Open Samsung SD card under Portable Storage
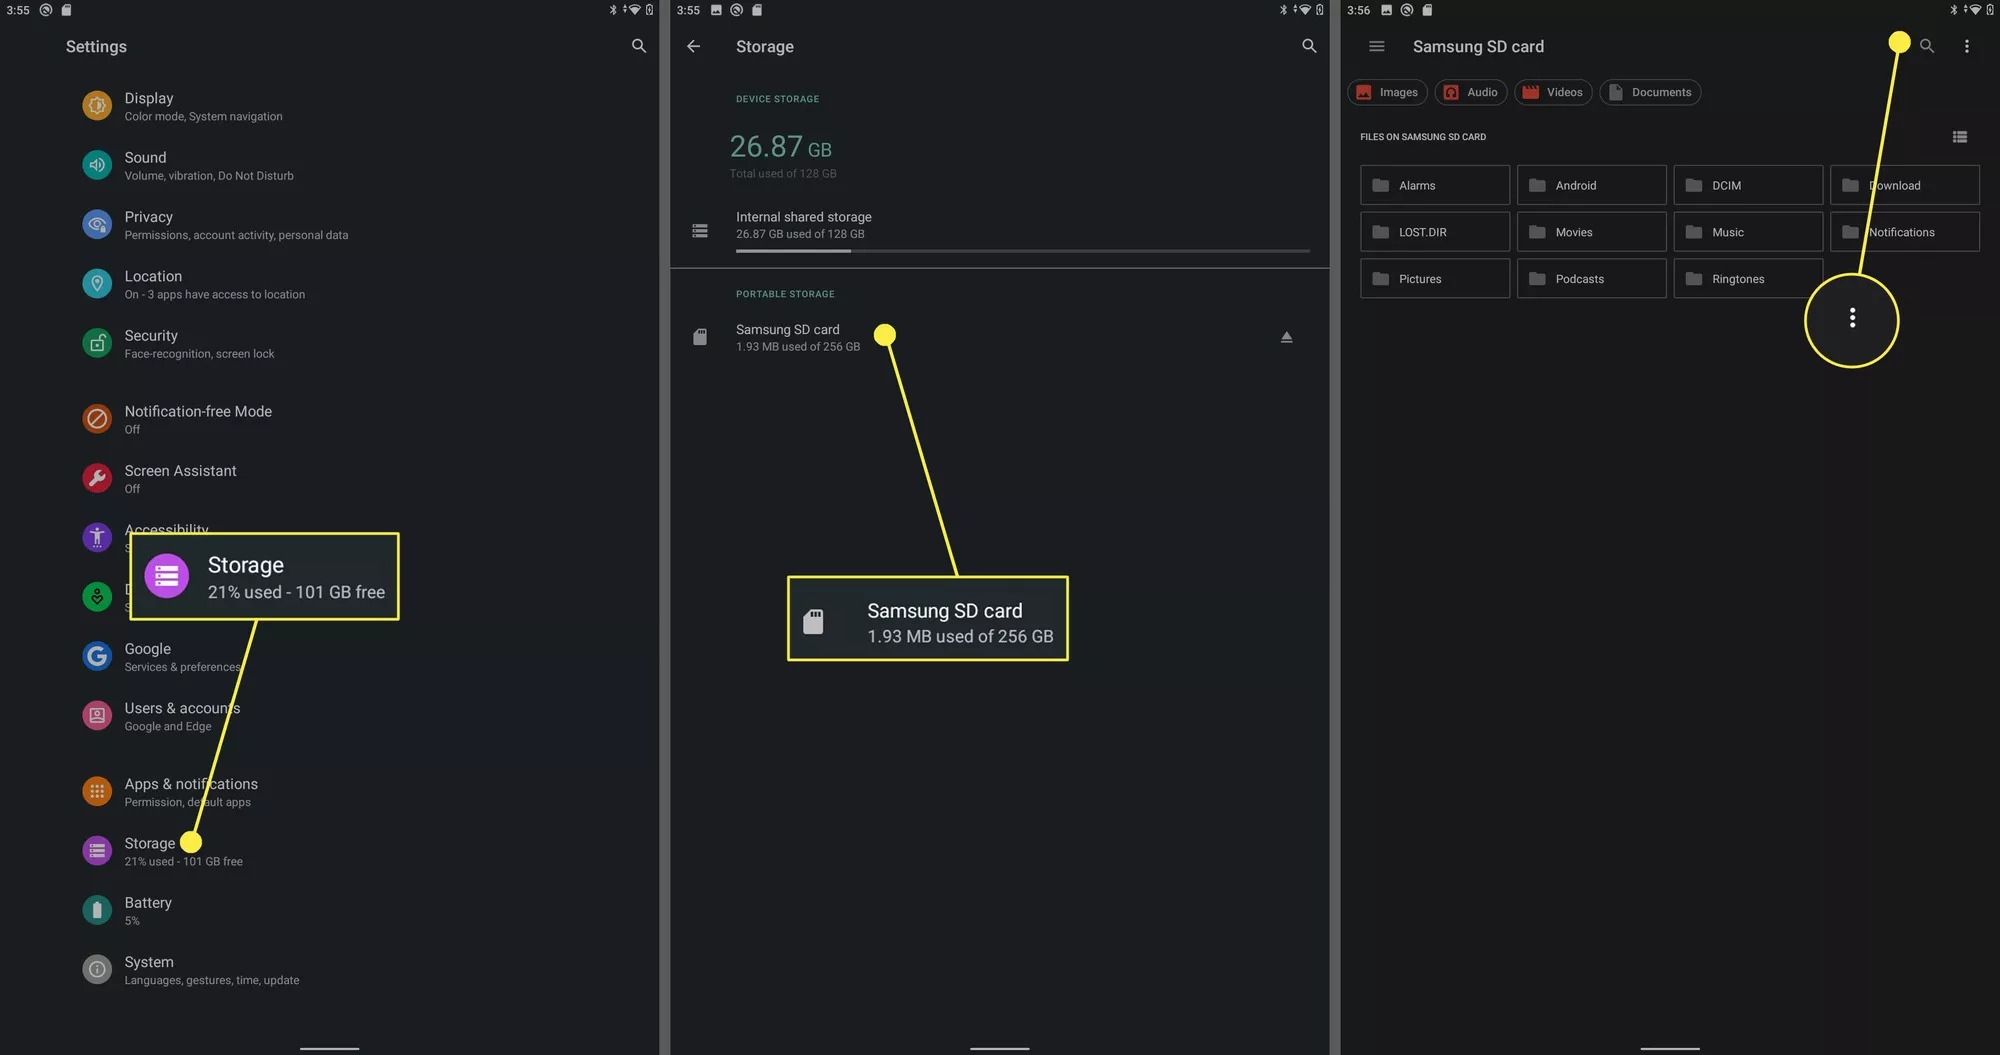Screen dimensions: 2000x1055 [1000, 338]
